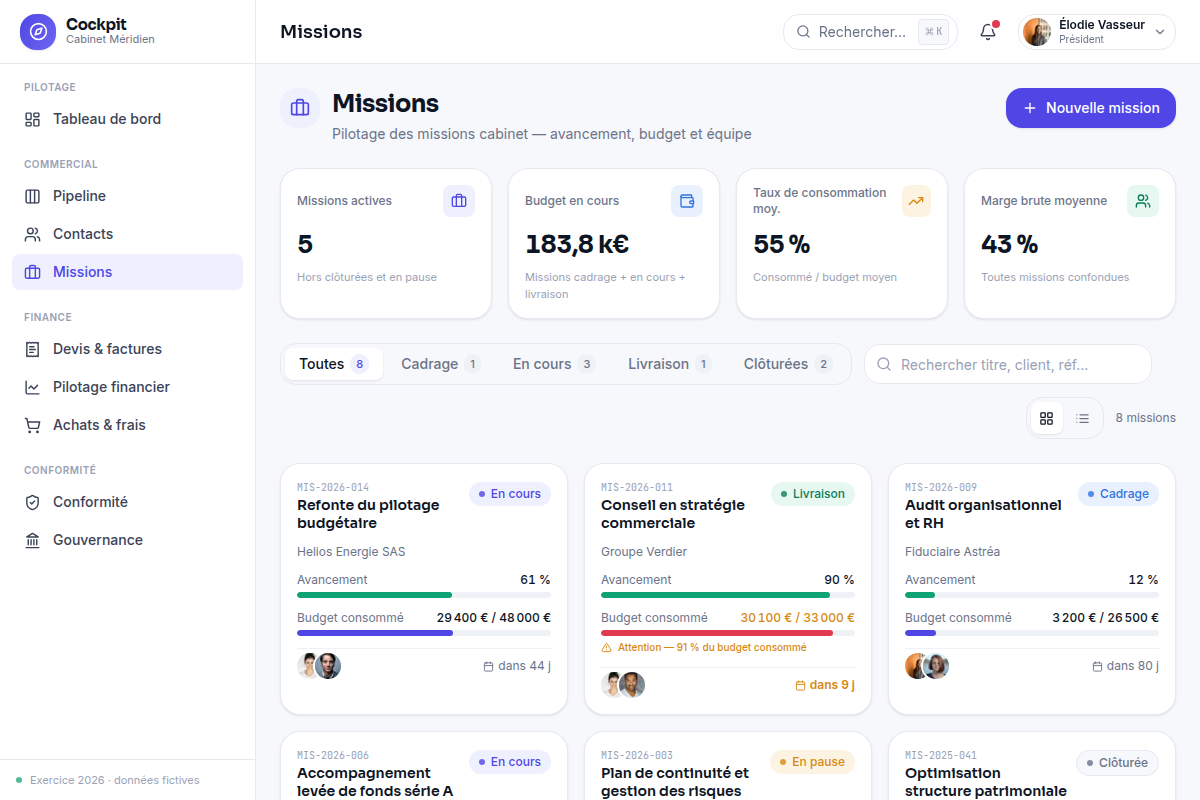The width and height of the screenshot is (1200, 800).
Task: Click budget bar of Fiduciaire Astréa mission
Action: click(1032, 633)
